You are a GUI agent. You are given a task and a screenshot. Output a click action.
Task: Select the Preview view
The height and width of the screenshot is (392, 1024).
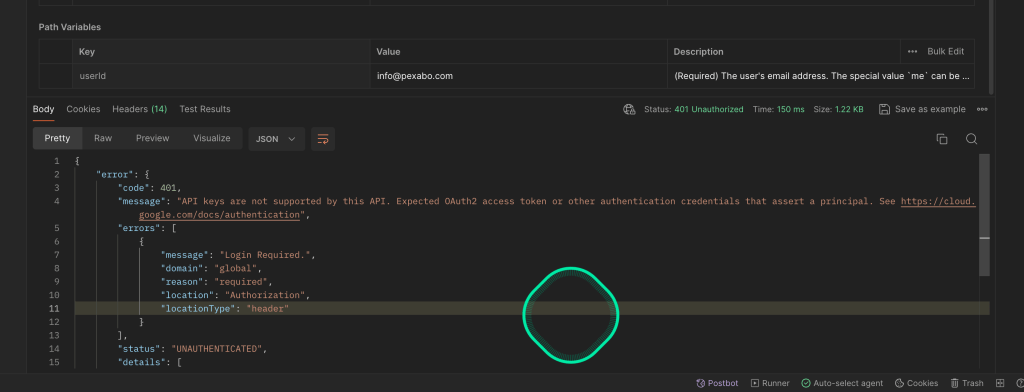pyautogui.click(x=153, y=139)
